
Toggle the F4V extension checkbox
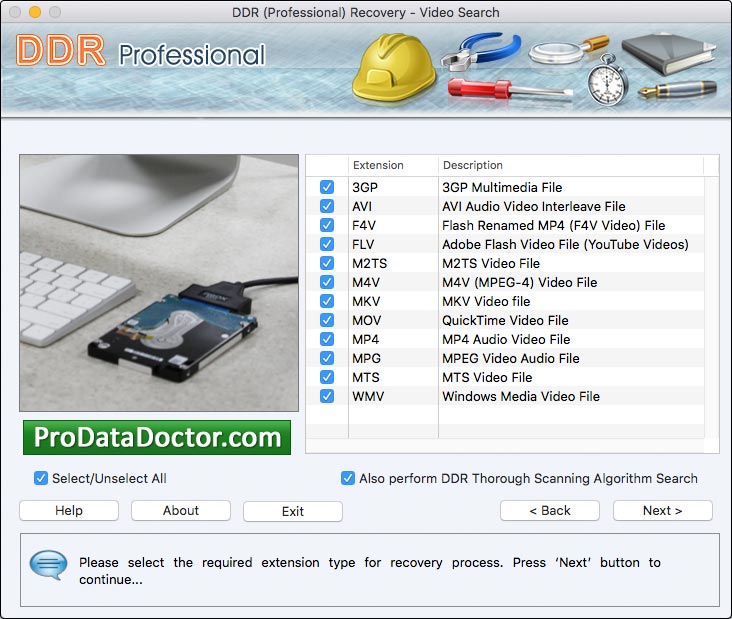pyautogui.click(x=327, y=225)
